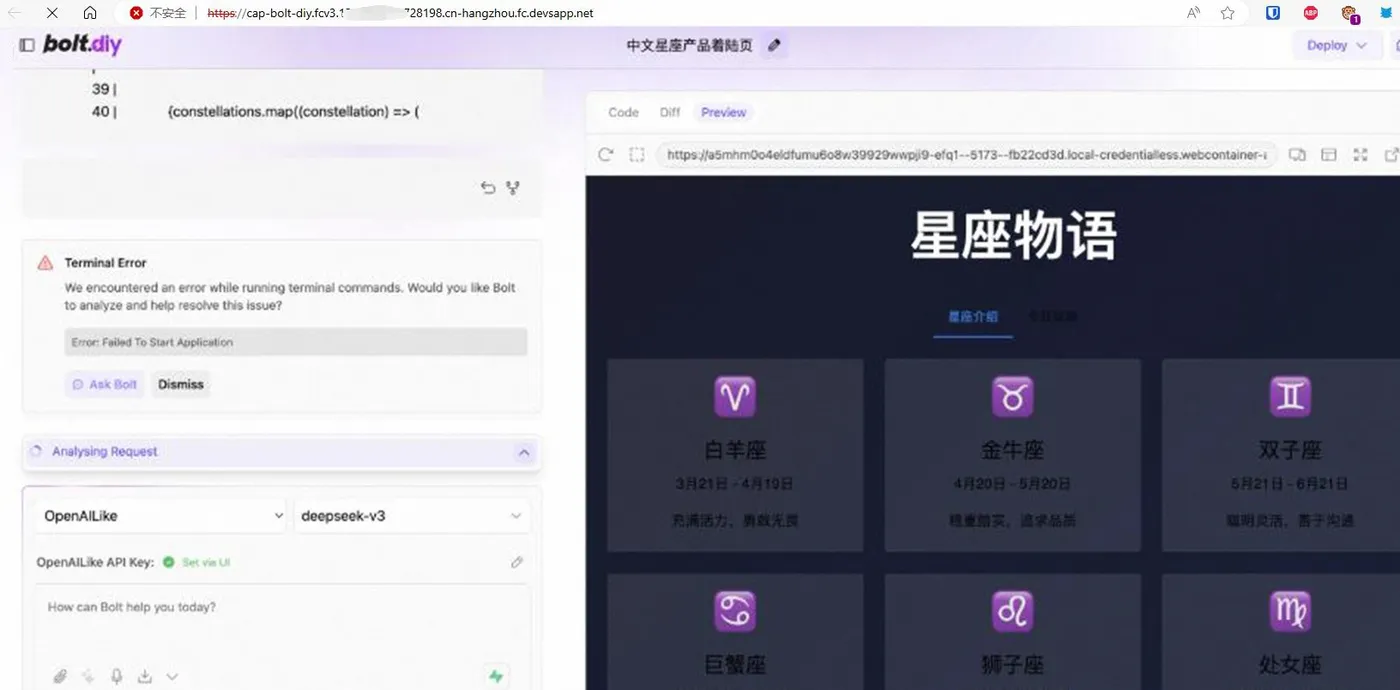This screenshot has height=690, width=1400.
Task: Open the deepseek-v3 model dropdown
Action: (412, 516)
